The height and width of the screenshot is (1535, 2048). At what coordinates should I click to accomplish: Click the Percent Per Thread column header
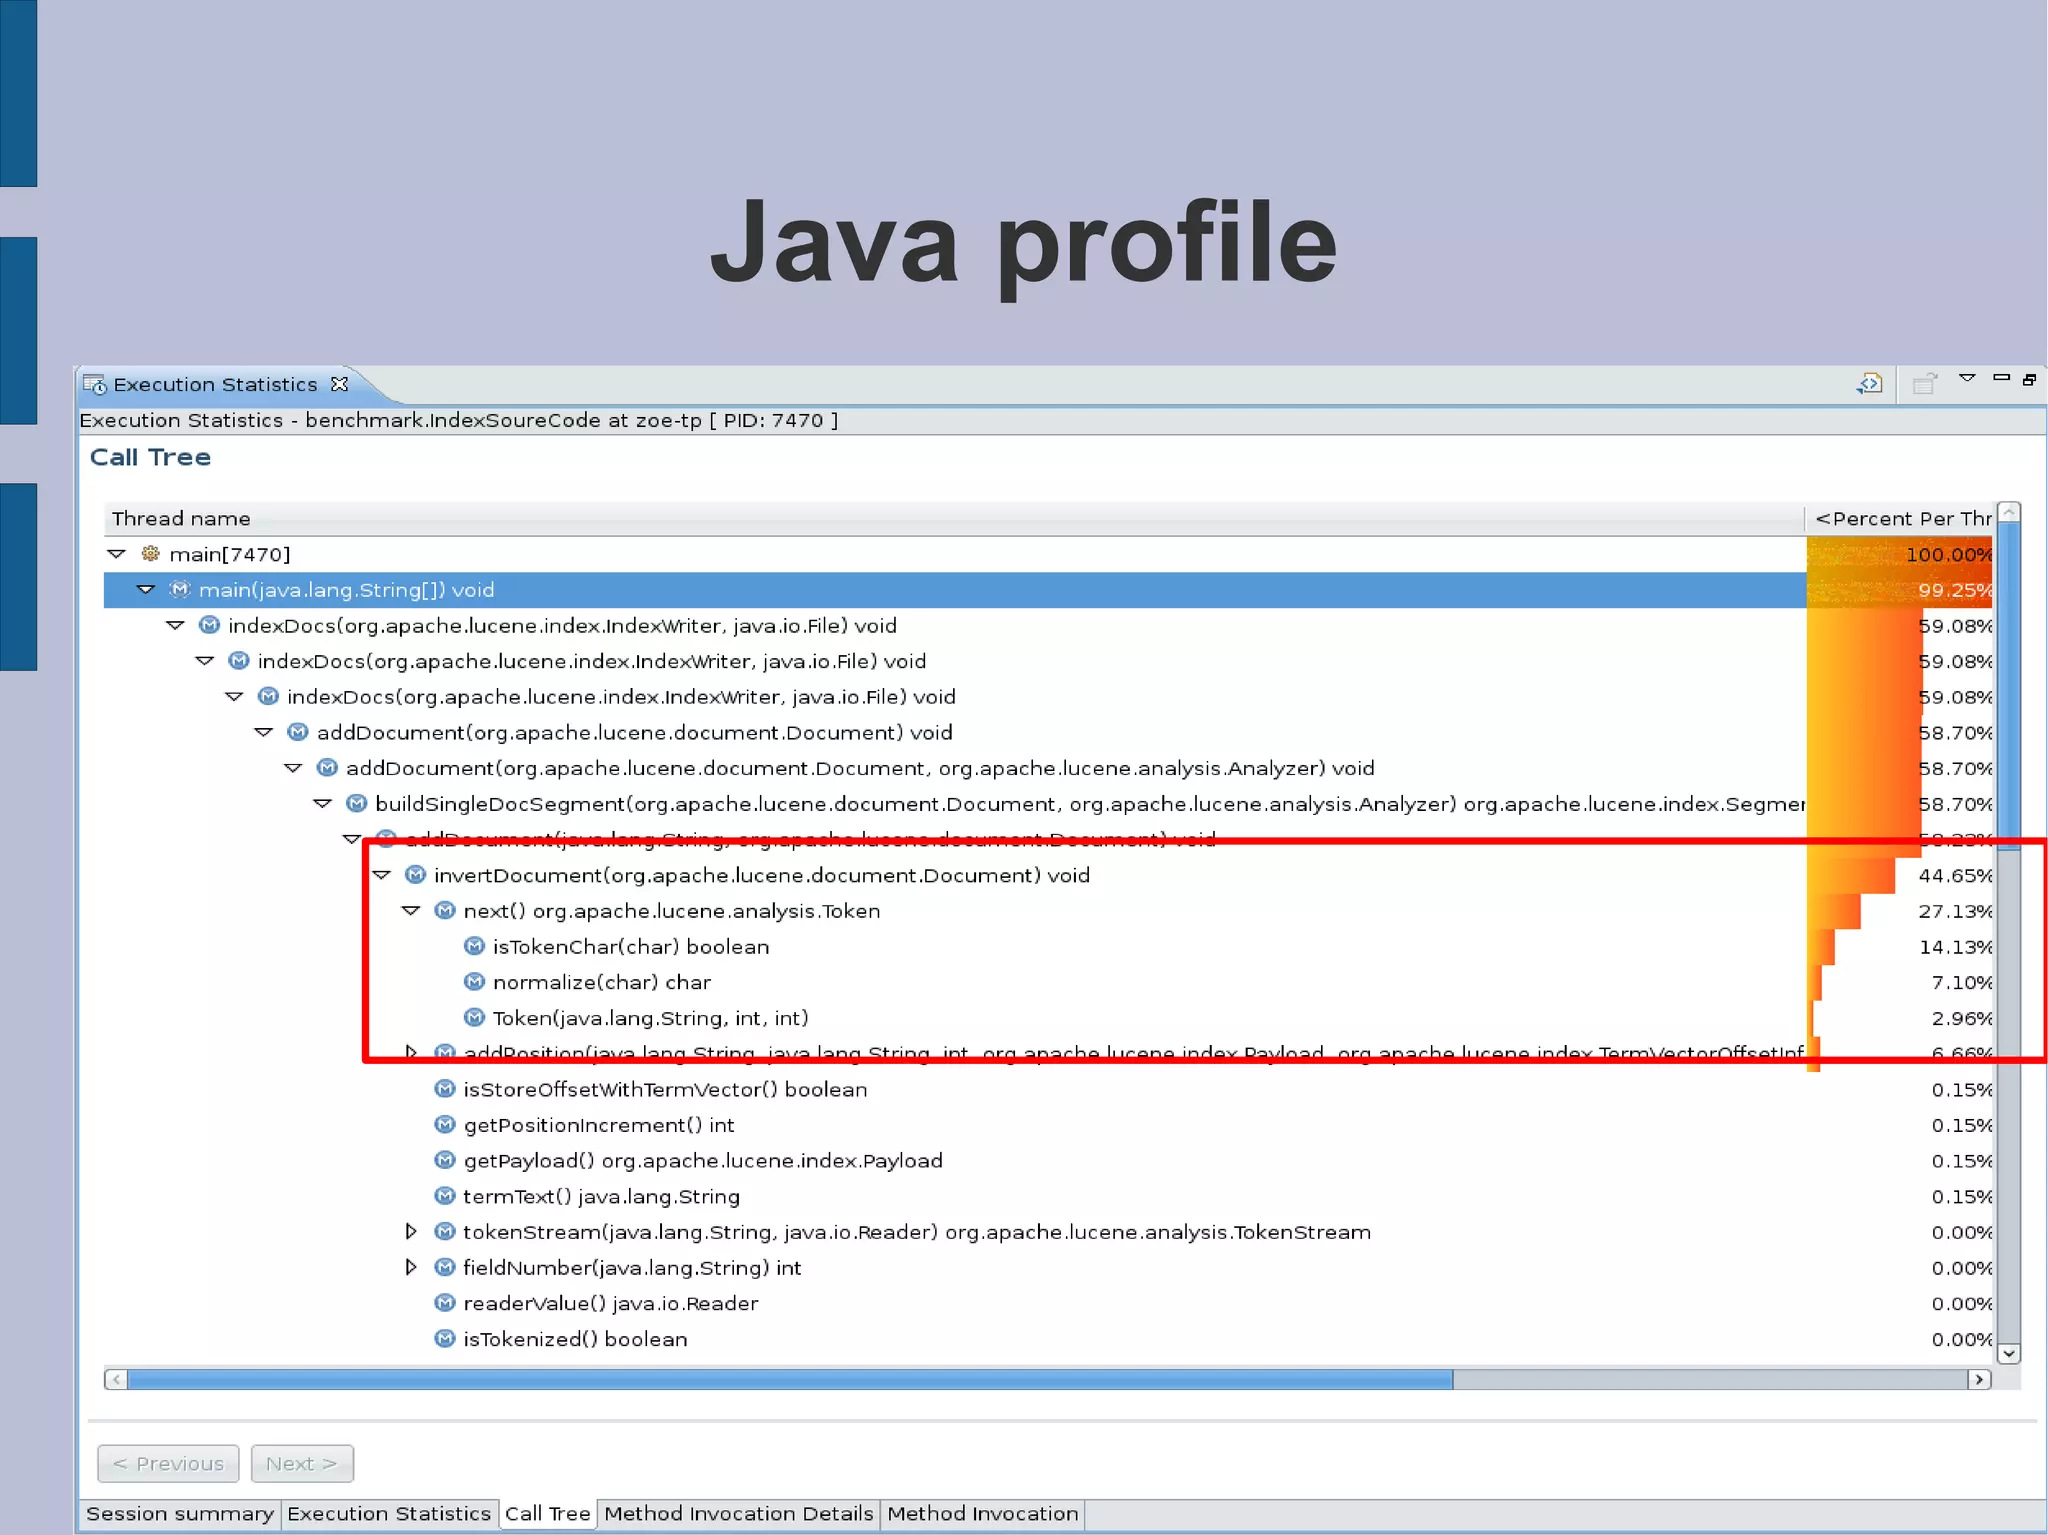pyautogui.click(x=1901, y=518)
